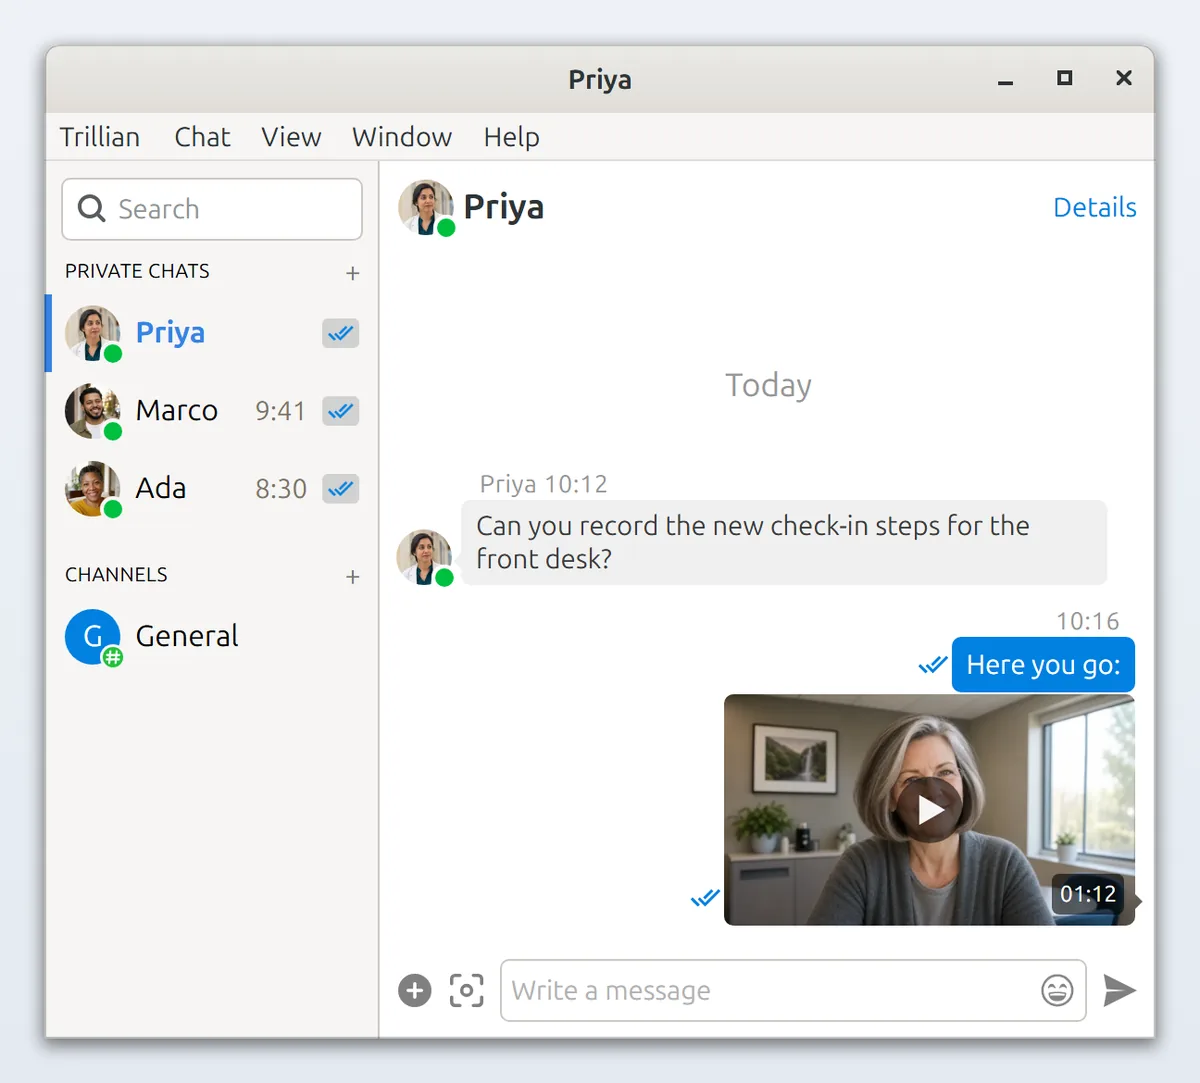The width and height of the screenshot is (1200, 1083).
Task: Click the "Priya 10:12" sender label
Action: tap(543, 484)
